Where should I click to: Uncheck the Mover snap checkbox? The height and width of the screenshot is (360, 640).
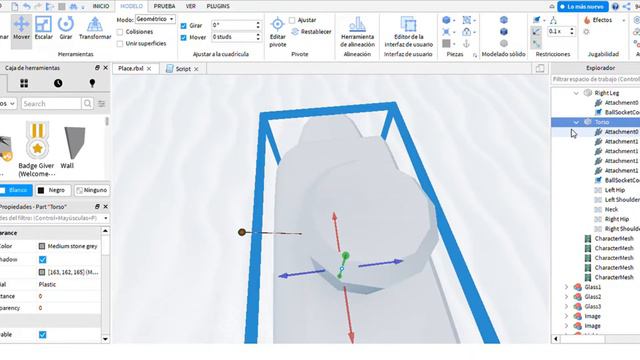[x=183, y=38]
